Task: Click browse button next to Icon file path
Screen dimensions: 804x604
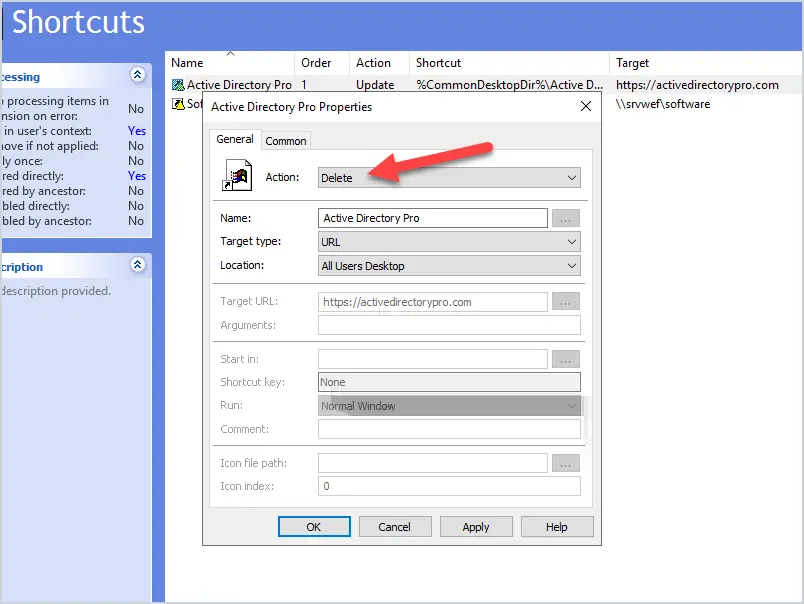Action: 566,464
